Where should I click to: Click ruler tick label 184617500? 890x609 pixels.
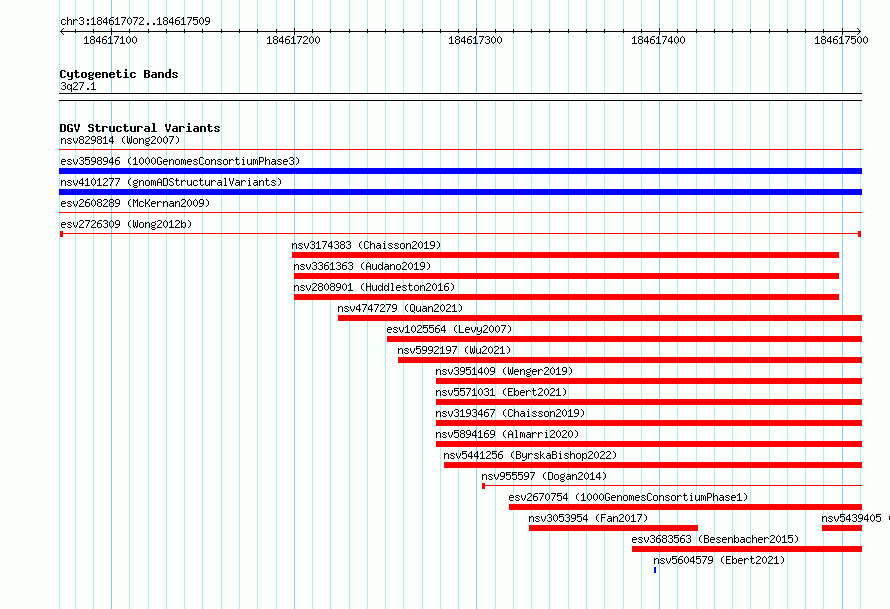[841, 40]
